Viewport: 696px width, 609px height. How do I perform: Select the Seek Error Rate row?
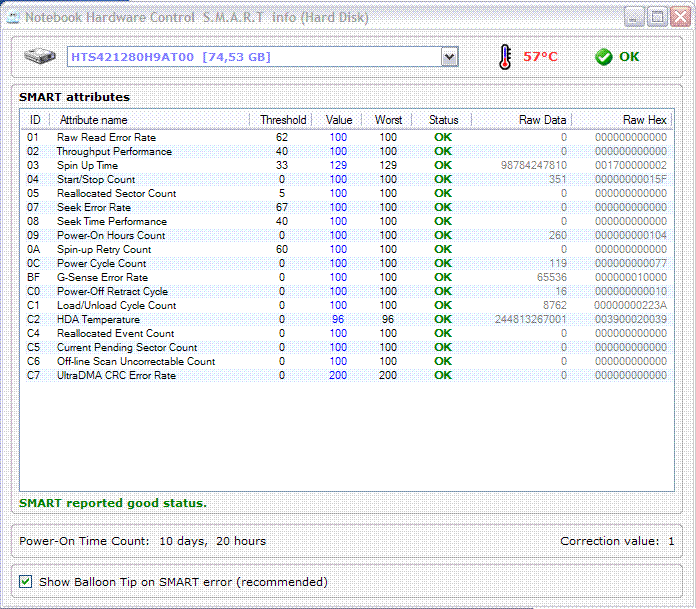coord(347,207)
